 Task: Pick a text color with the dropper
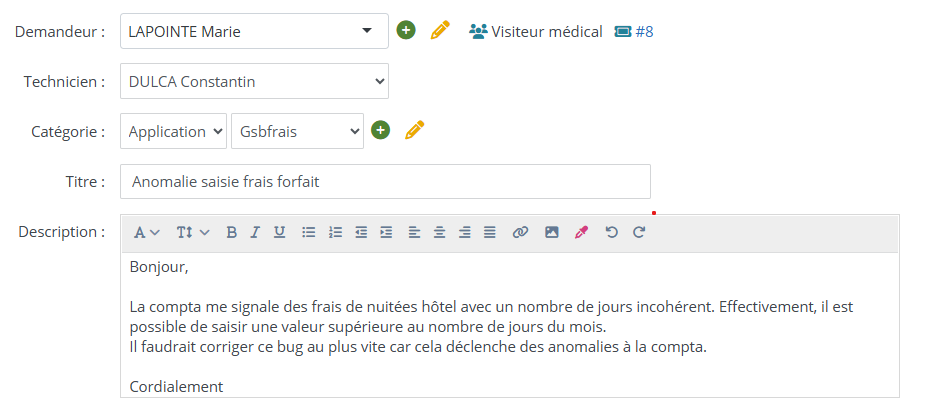click(x=581, y=232)
